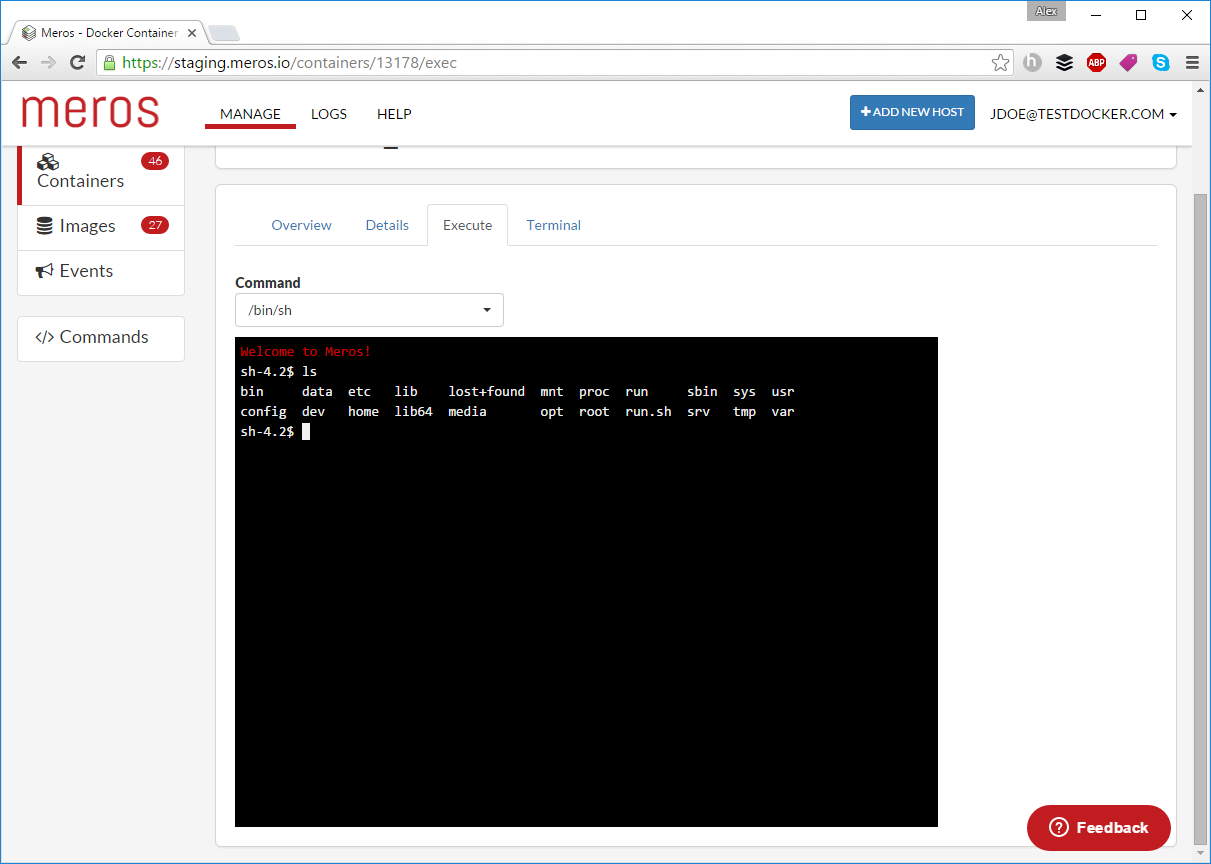Screen dimensions: 1211x864
Task: Select the Execute tab
Action: pos(467,225)
